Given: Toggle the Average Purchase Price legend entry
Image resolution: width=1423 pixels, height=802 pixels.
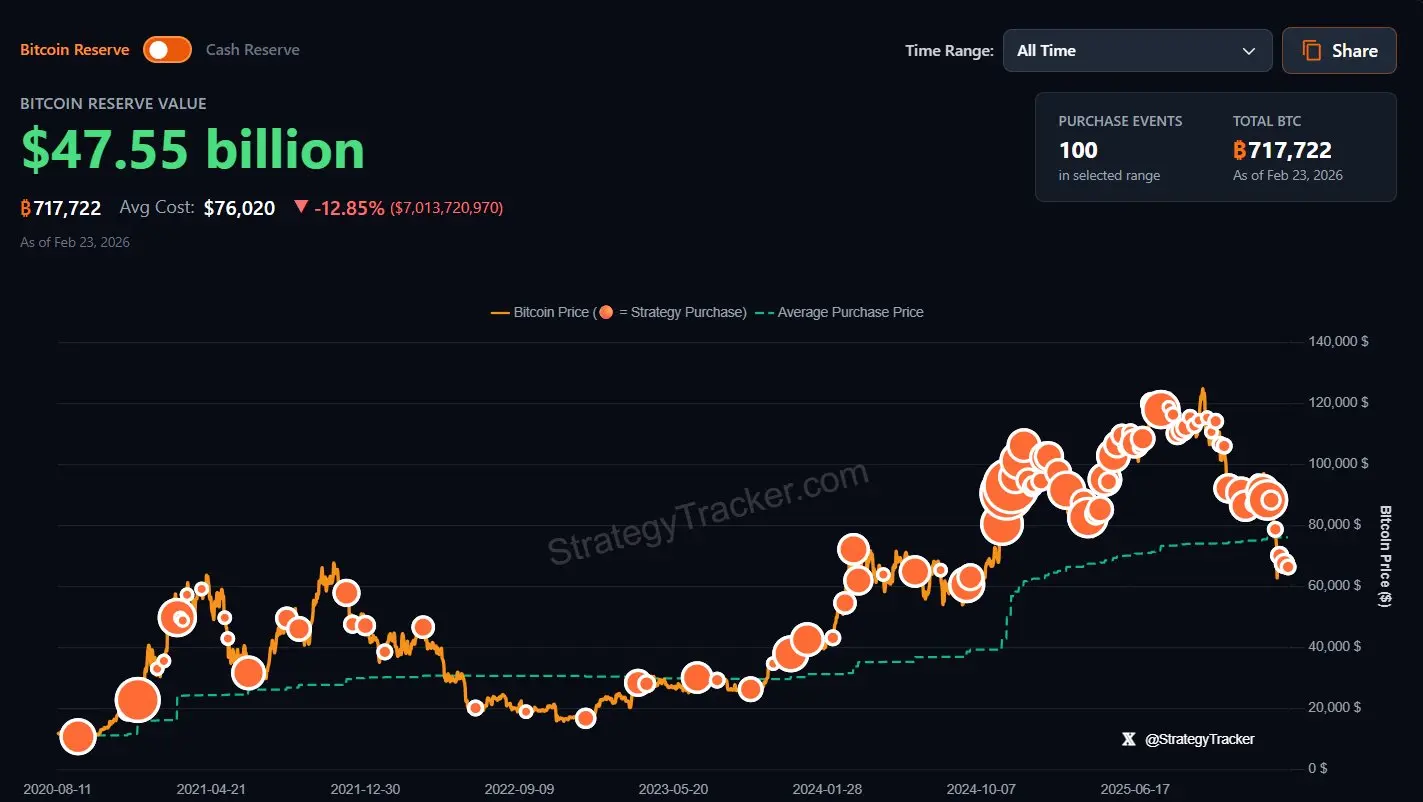Looking at the screenshot, I should [839, 312].
